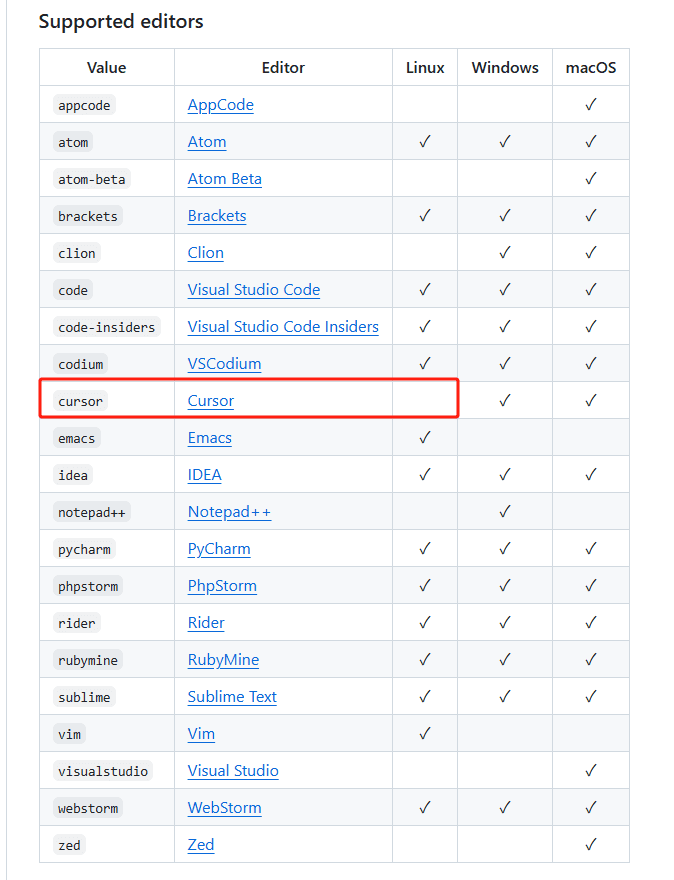Click the macOS checkmark for Atom Beta
The image size is (674, 880).
(x=590, y=178)
